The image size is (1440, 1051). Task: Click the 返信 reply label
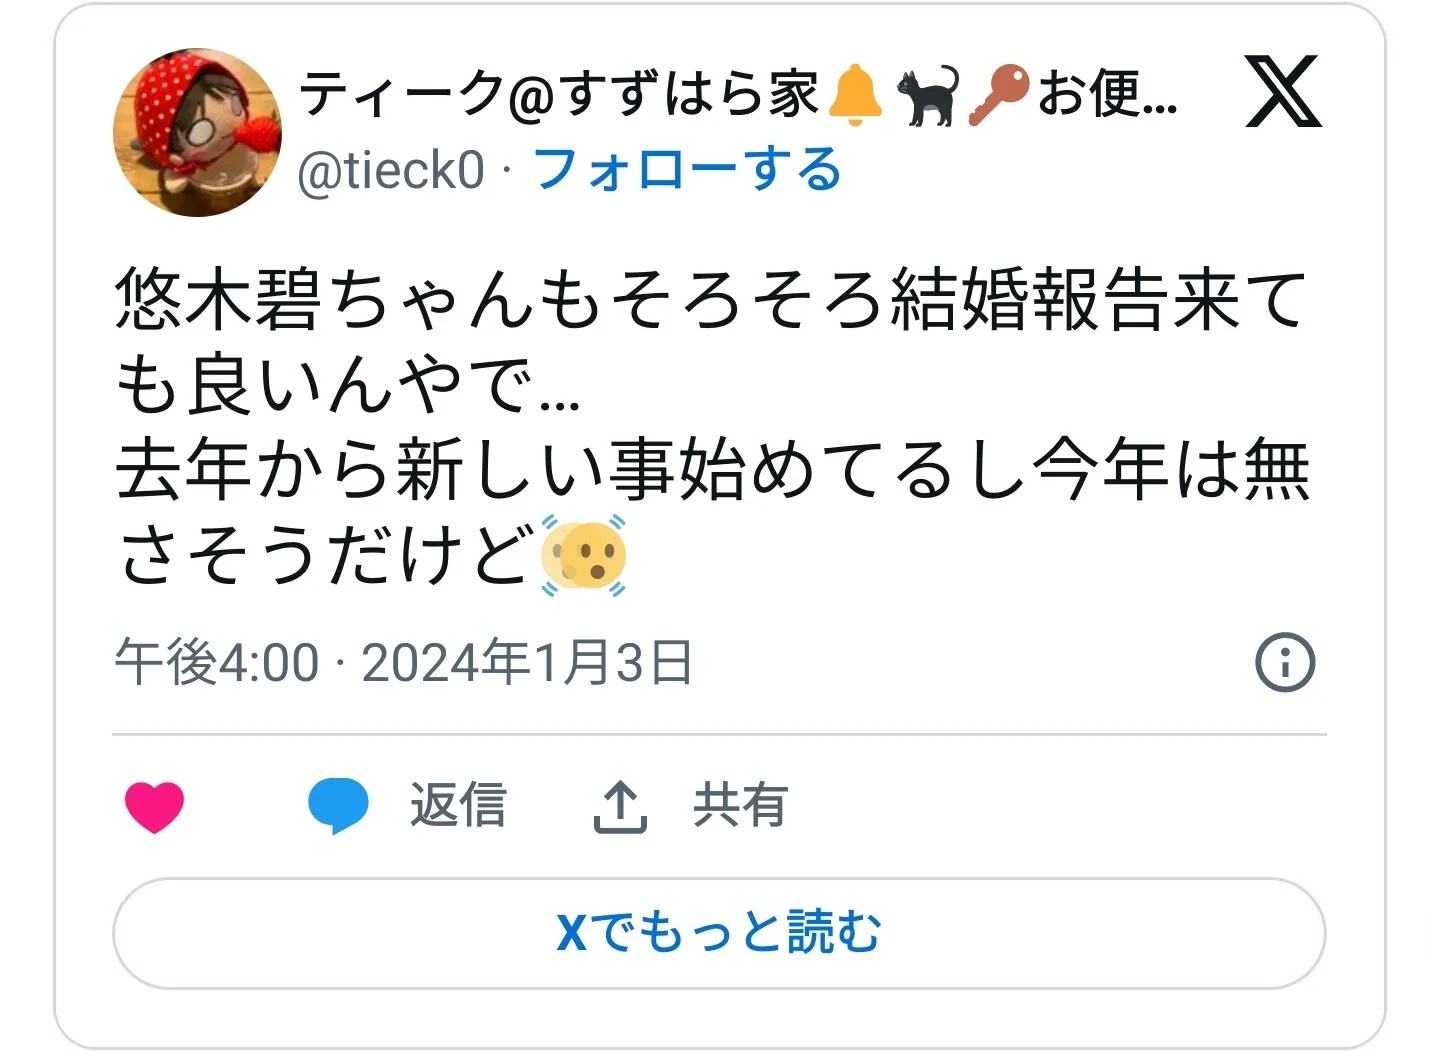point(458,805)
